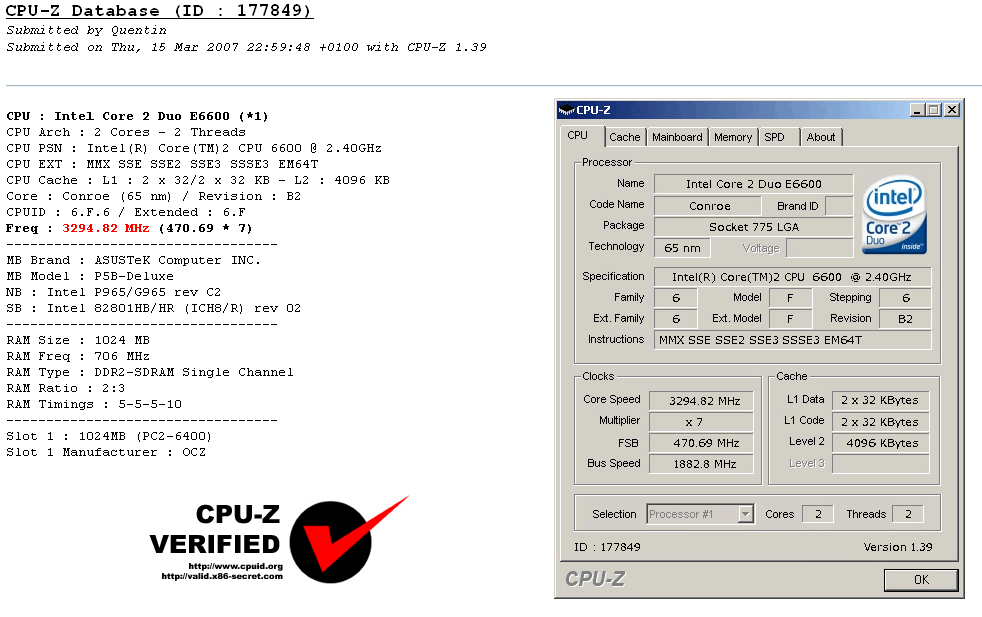Image resolution: width=982 pixels, height=617 pixels.
Task: Click the Bus Speed field 1882.8 MHz
Action: click(701, 464)
